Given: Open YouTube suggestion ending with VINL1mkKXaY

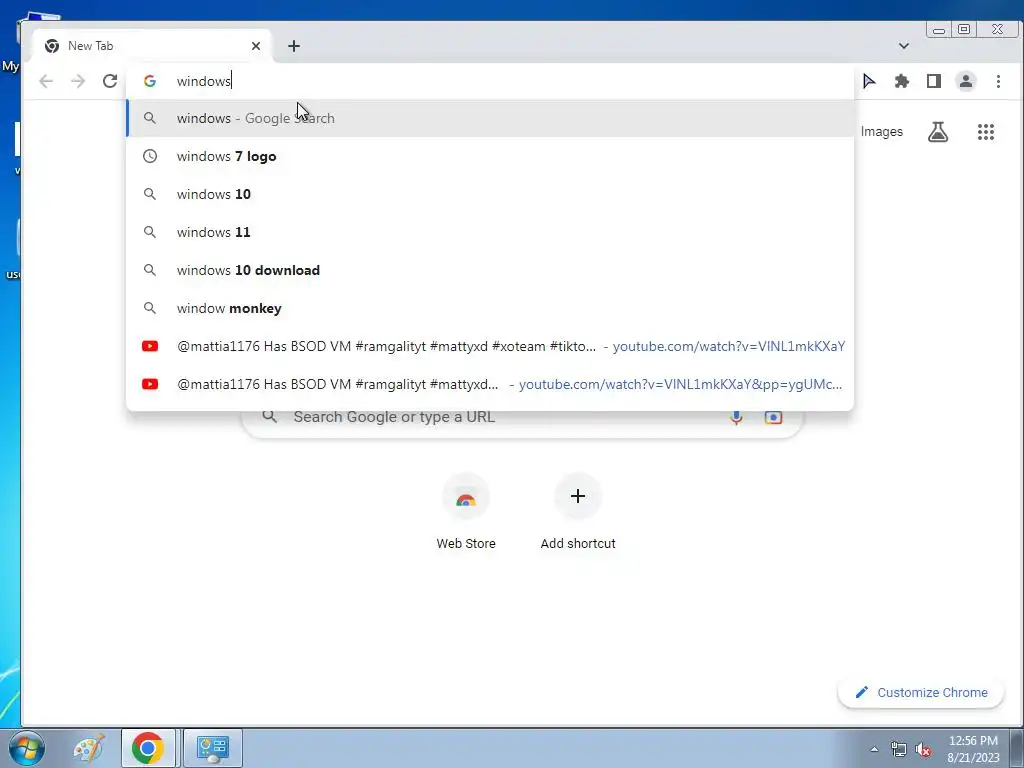Looking at the screenshot, I should point(490,346).
